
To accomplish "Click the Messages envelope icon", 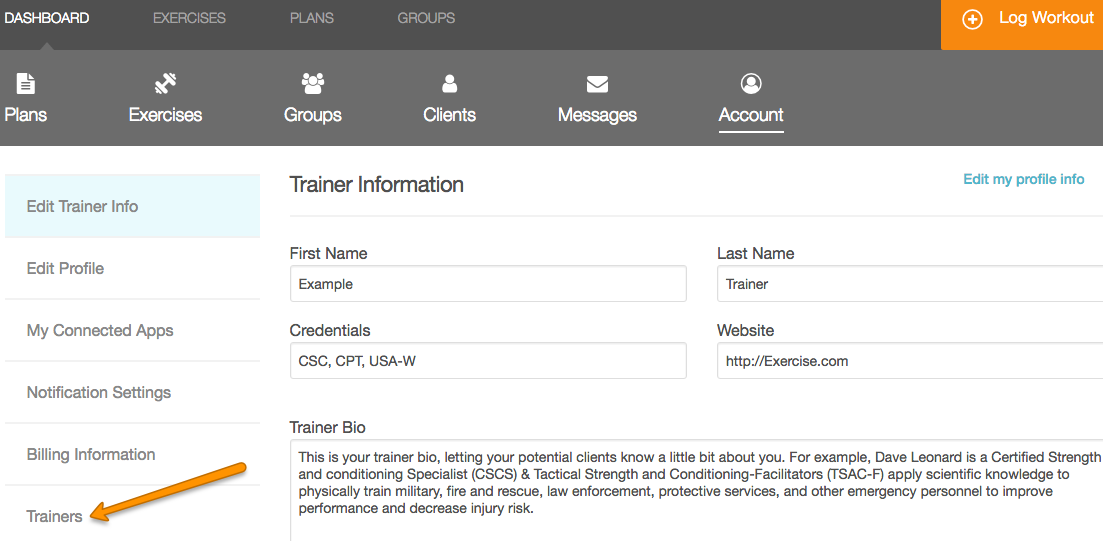I will pos(597,84).
